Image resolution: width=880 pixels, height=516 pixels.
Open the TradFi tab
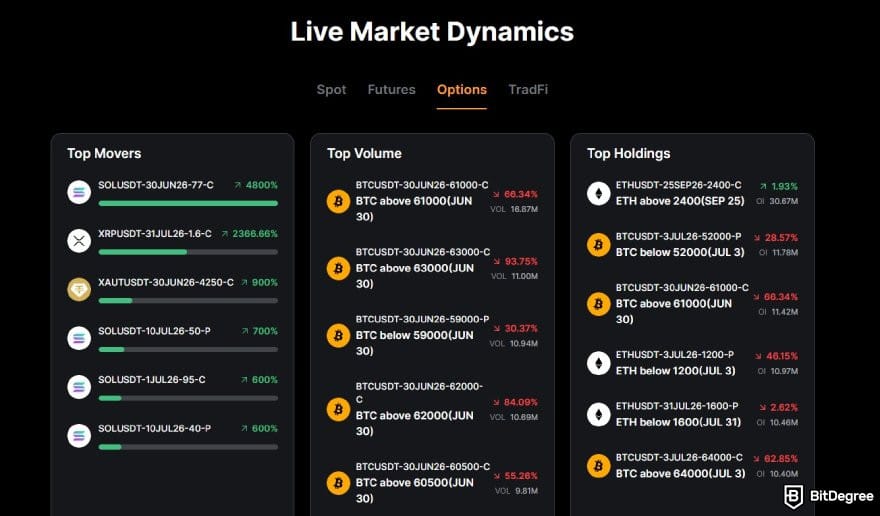click(528, 90)
